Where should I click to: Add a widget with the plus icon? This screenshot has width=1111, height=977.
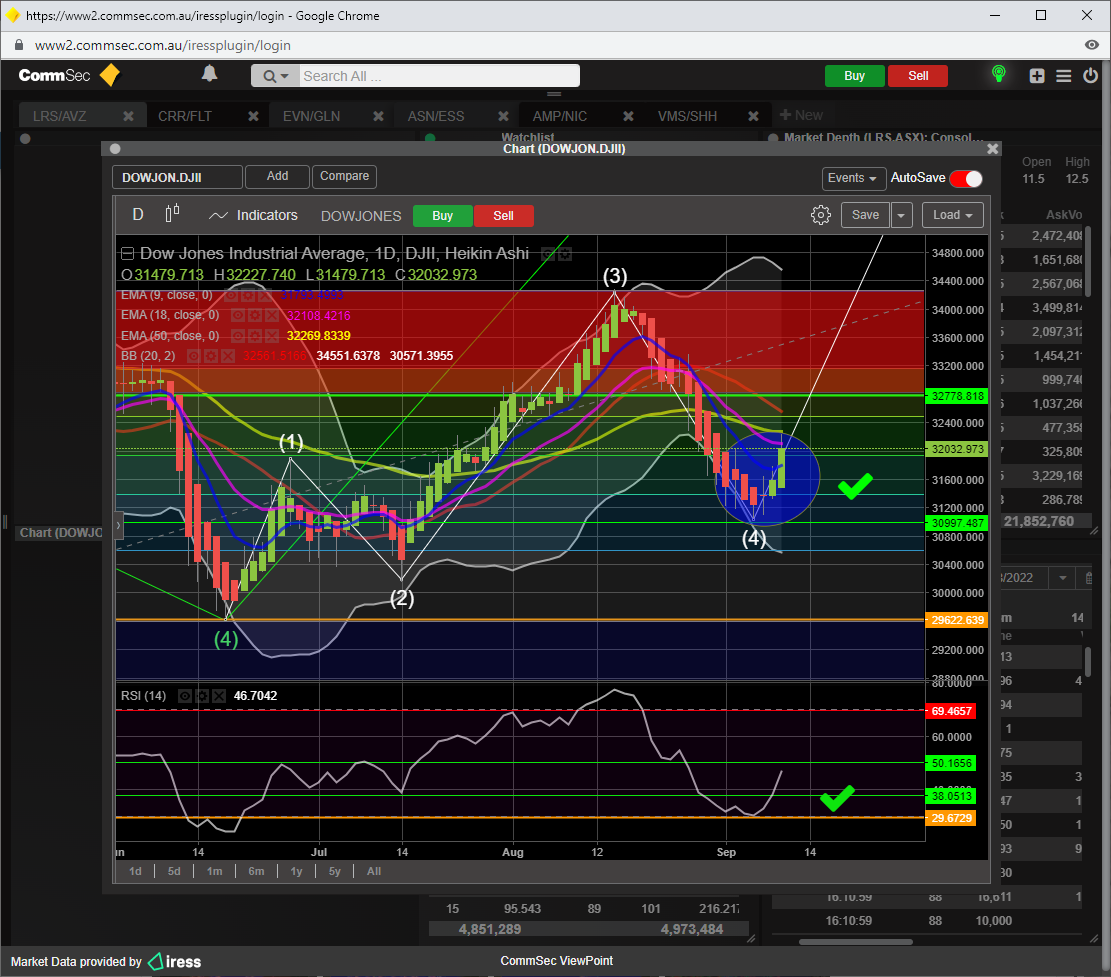[1037, 76]
